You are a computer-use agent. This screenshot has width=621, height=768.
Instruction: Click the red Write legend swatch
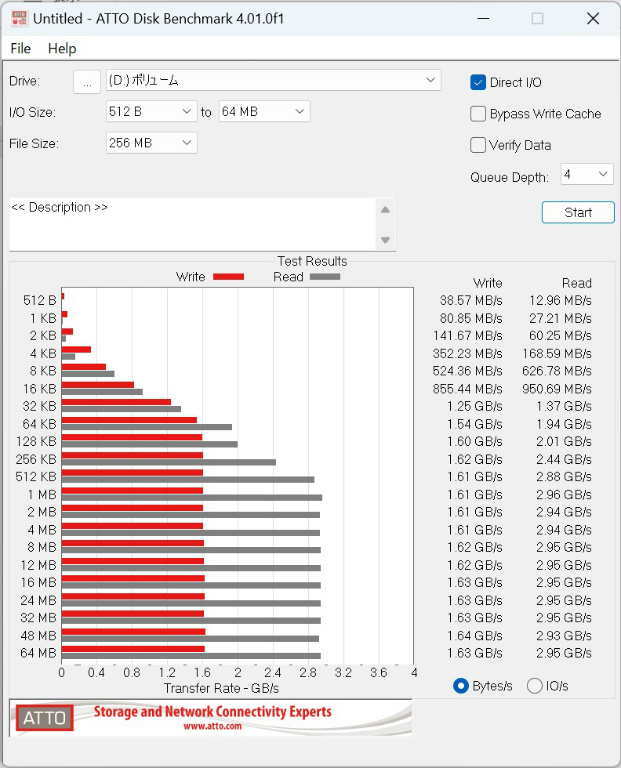click(229, 277)
